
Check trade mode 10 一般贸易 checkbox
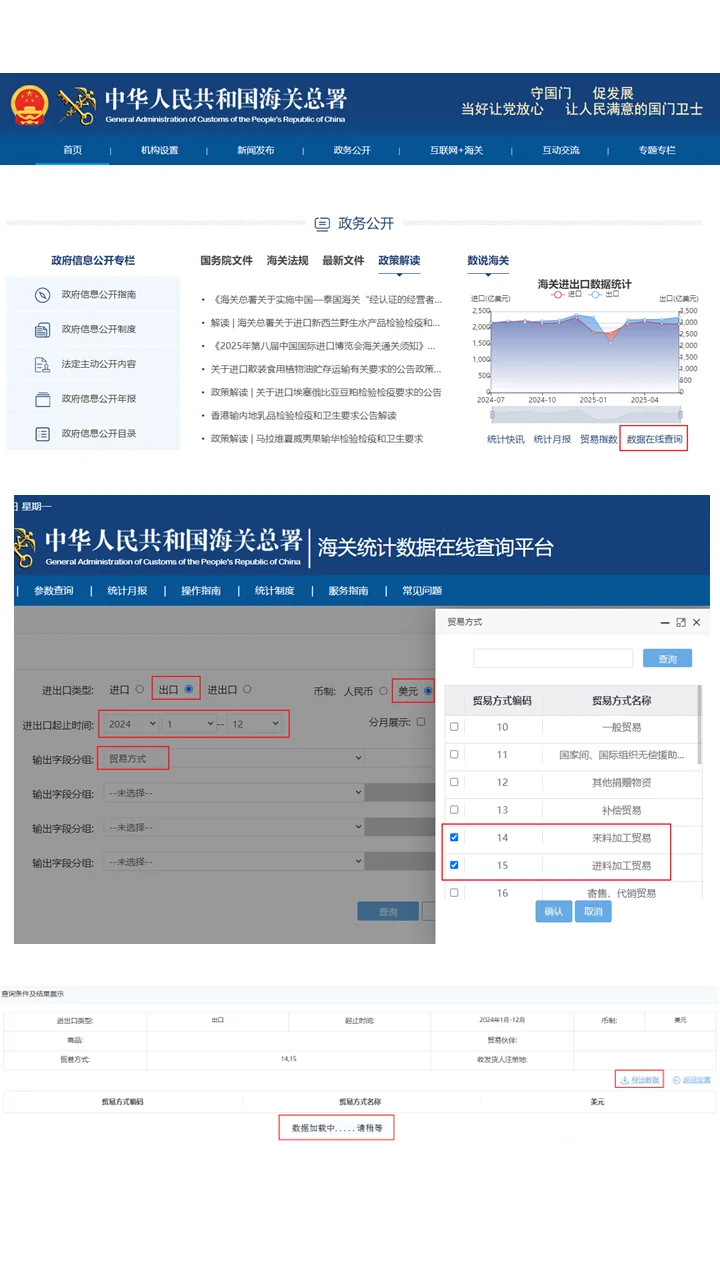click(x=454, y=727)
